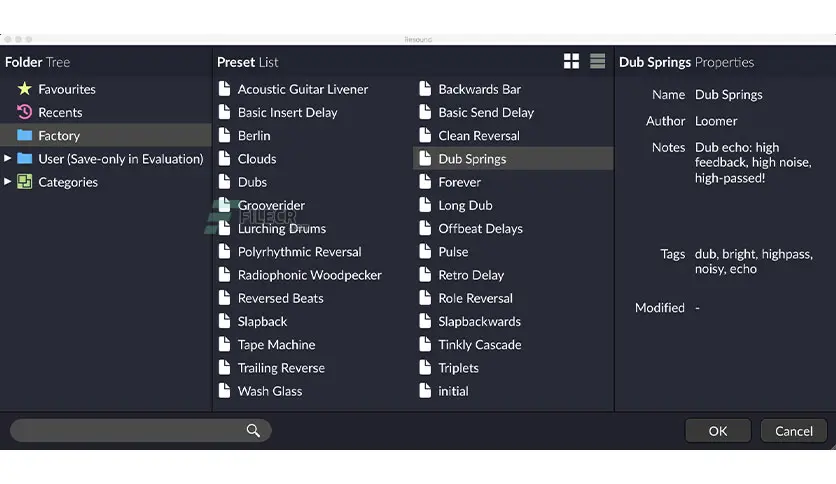This screenshot has width=836, height=484.
Task: Click the Categories grid icon
Action: [x=25, y=182]
